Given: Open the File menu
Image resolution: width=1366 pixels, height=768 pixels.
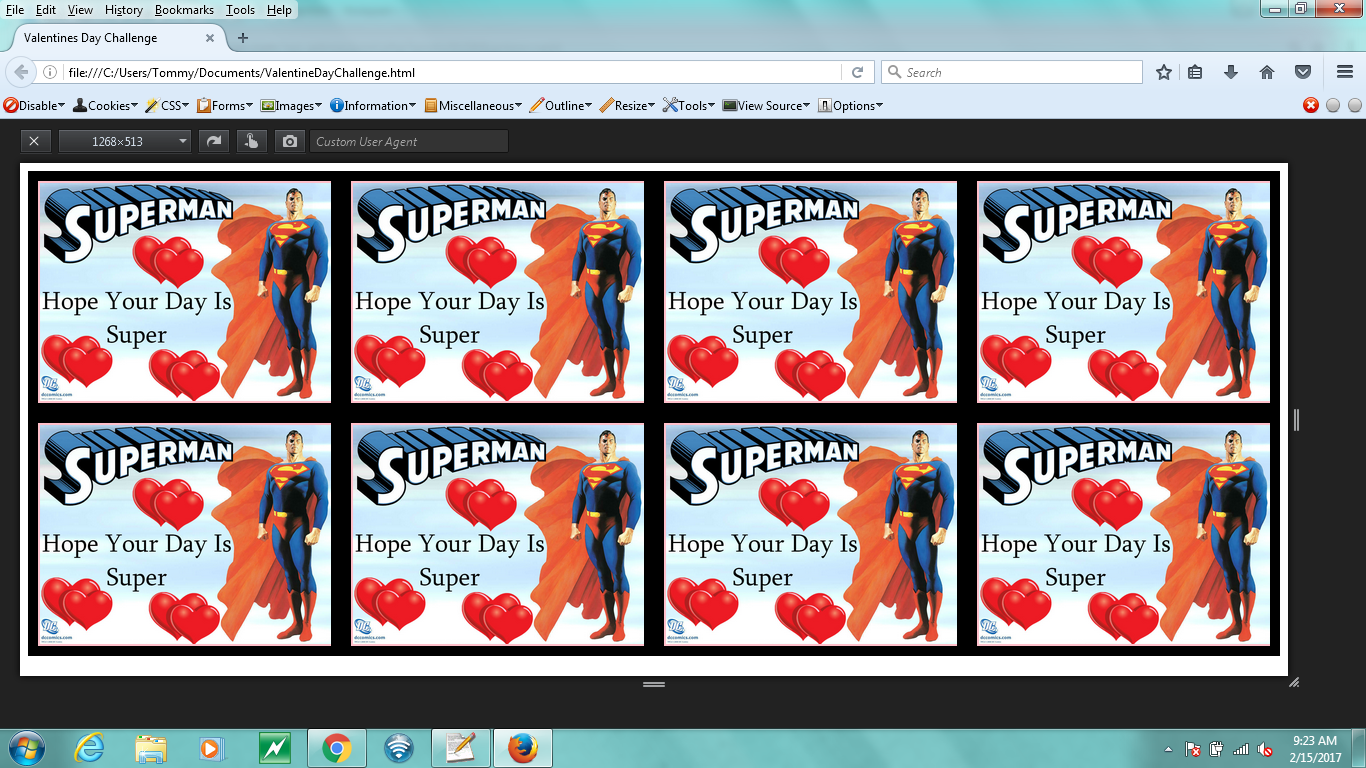Looking at the screenshot, I should [x=15, y=10].
